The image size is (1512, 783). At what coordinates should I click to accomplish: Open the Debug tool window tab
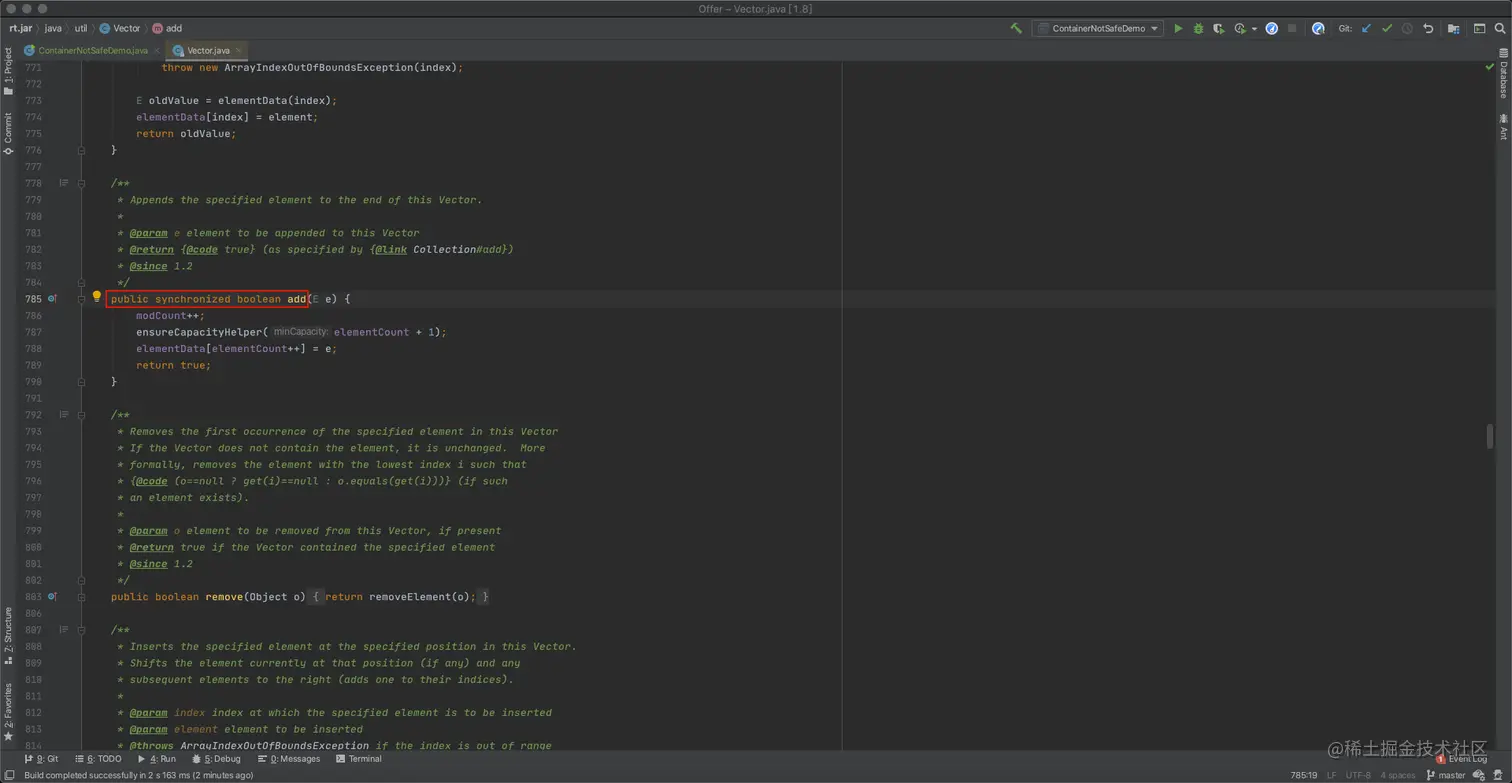coord(215,759)
